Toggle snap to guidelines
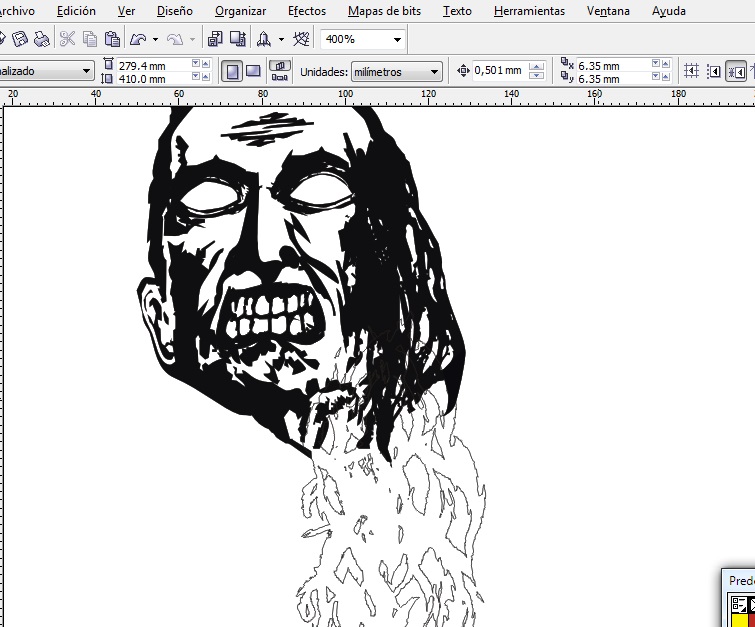 tap(714, 72)
